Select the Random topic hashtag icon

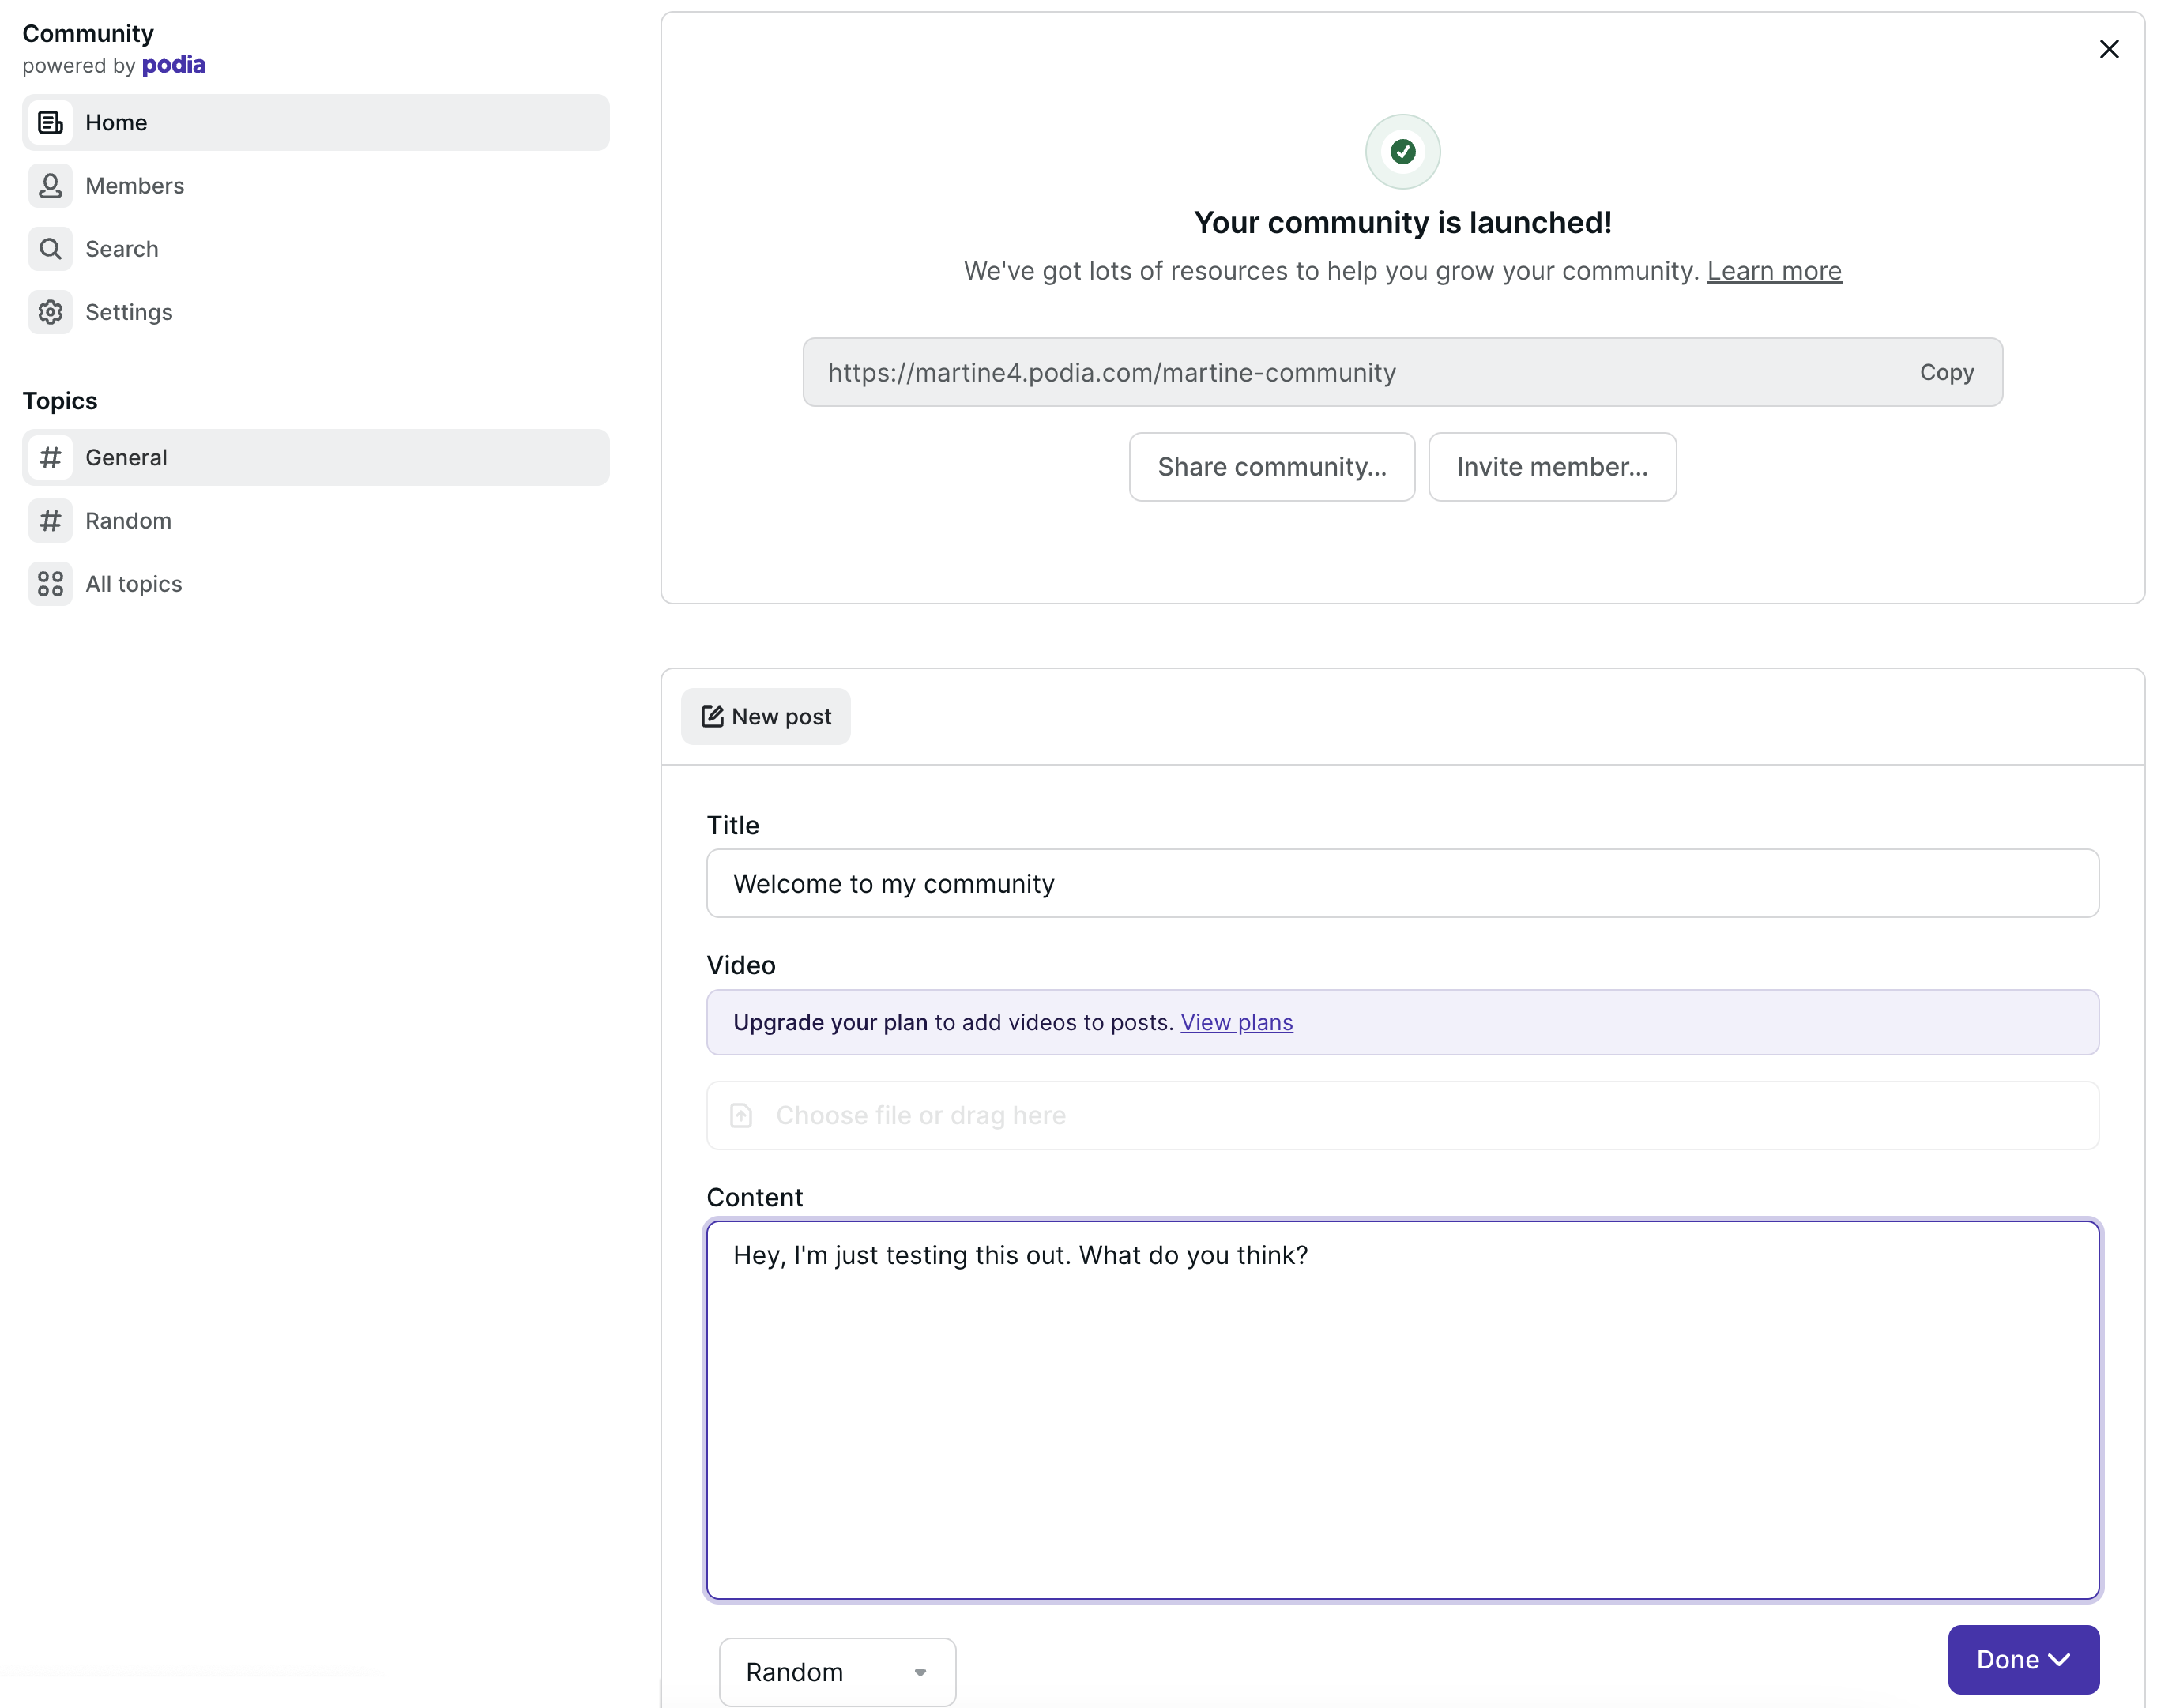(x=51, y=520)
